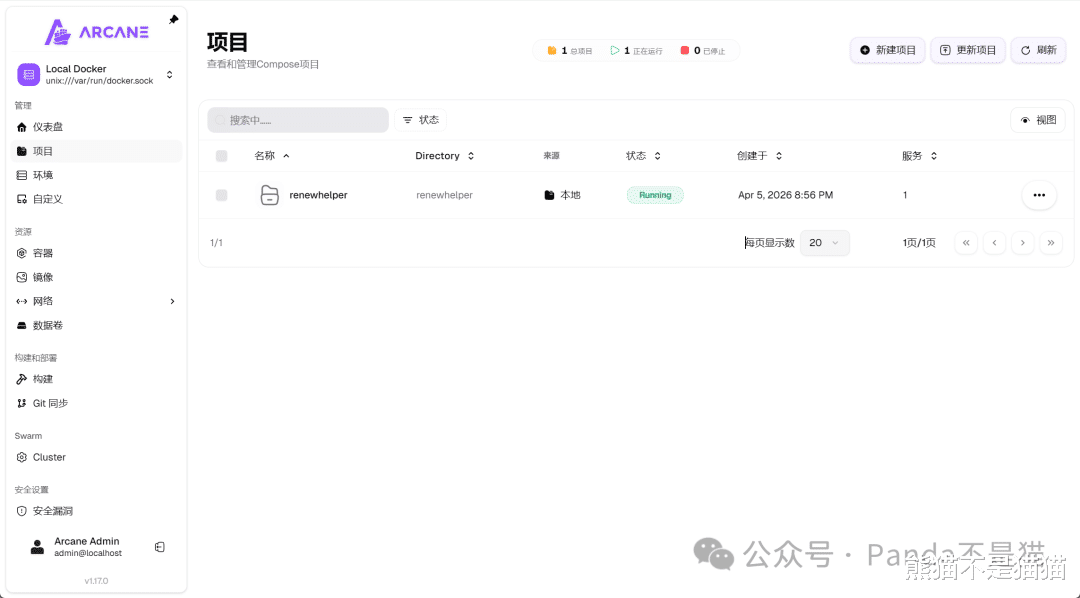Viewport: 1080px width, 598px height.
Task: Open 自定义 sidebar entry
Action: pyautogui.click(x=96, y=199)
